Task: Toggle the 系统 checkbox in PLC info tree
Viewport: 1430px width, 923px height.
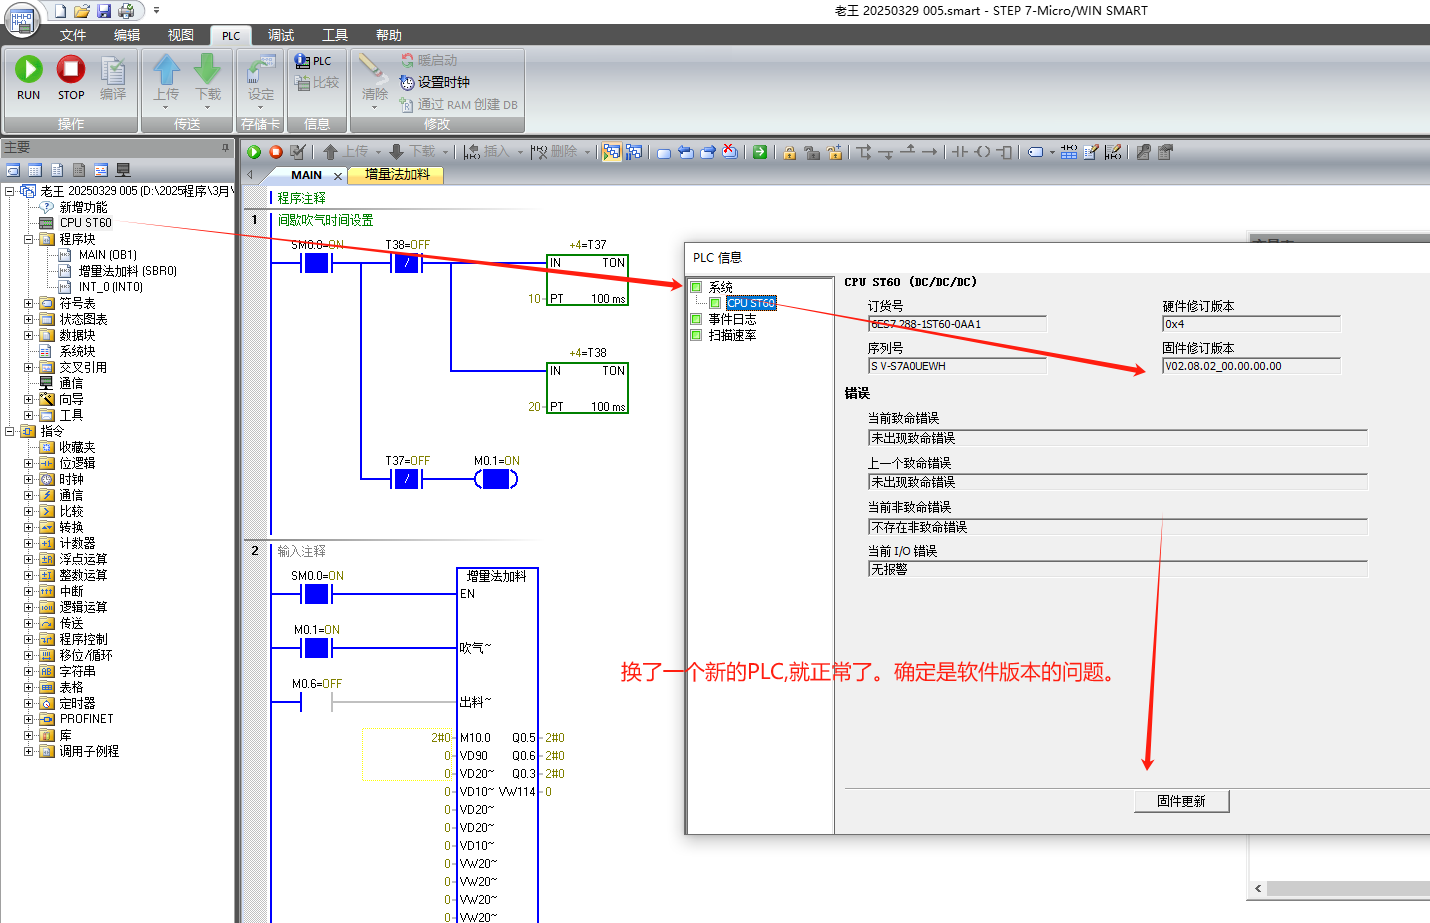Action: tap(696, 287)
